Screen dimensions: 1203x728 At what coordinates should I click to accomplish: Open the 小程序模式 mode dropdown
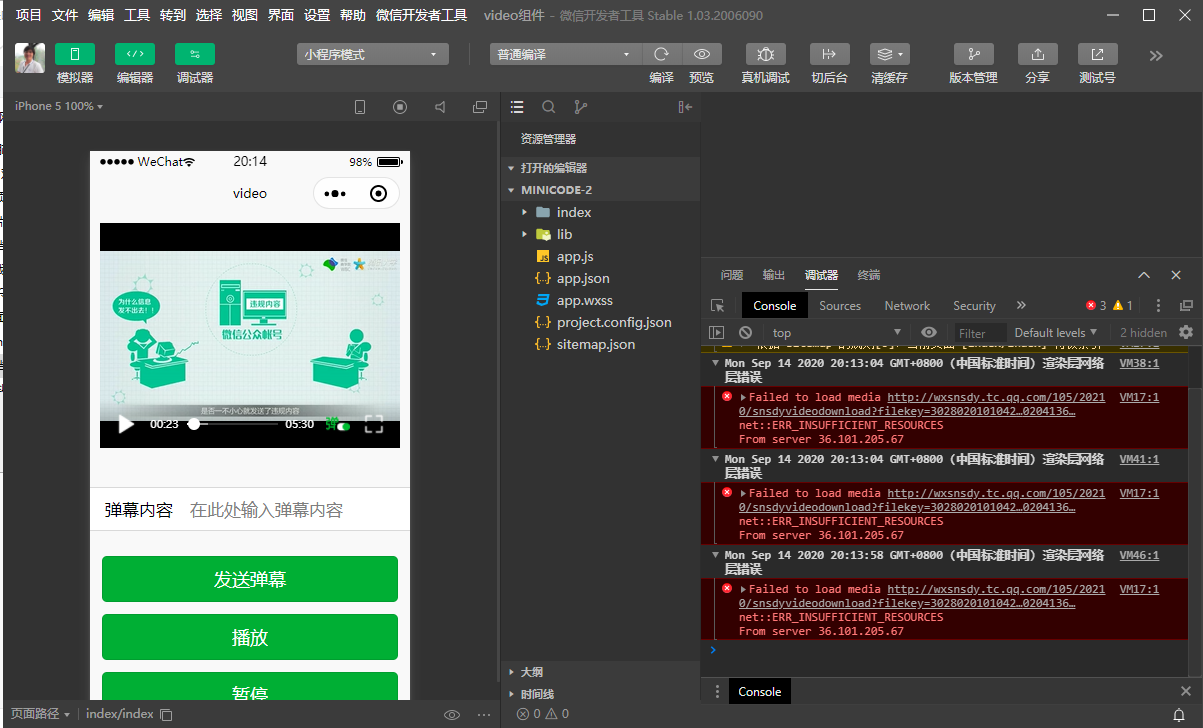click(372, 54)
